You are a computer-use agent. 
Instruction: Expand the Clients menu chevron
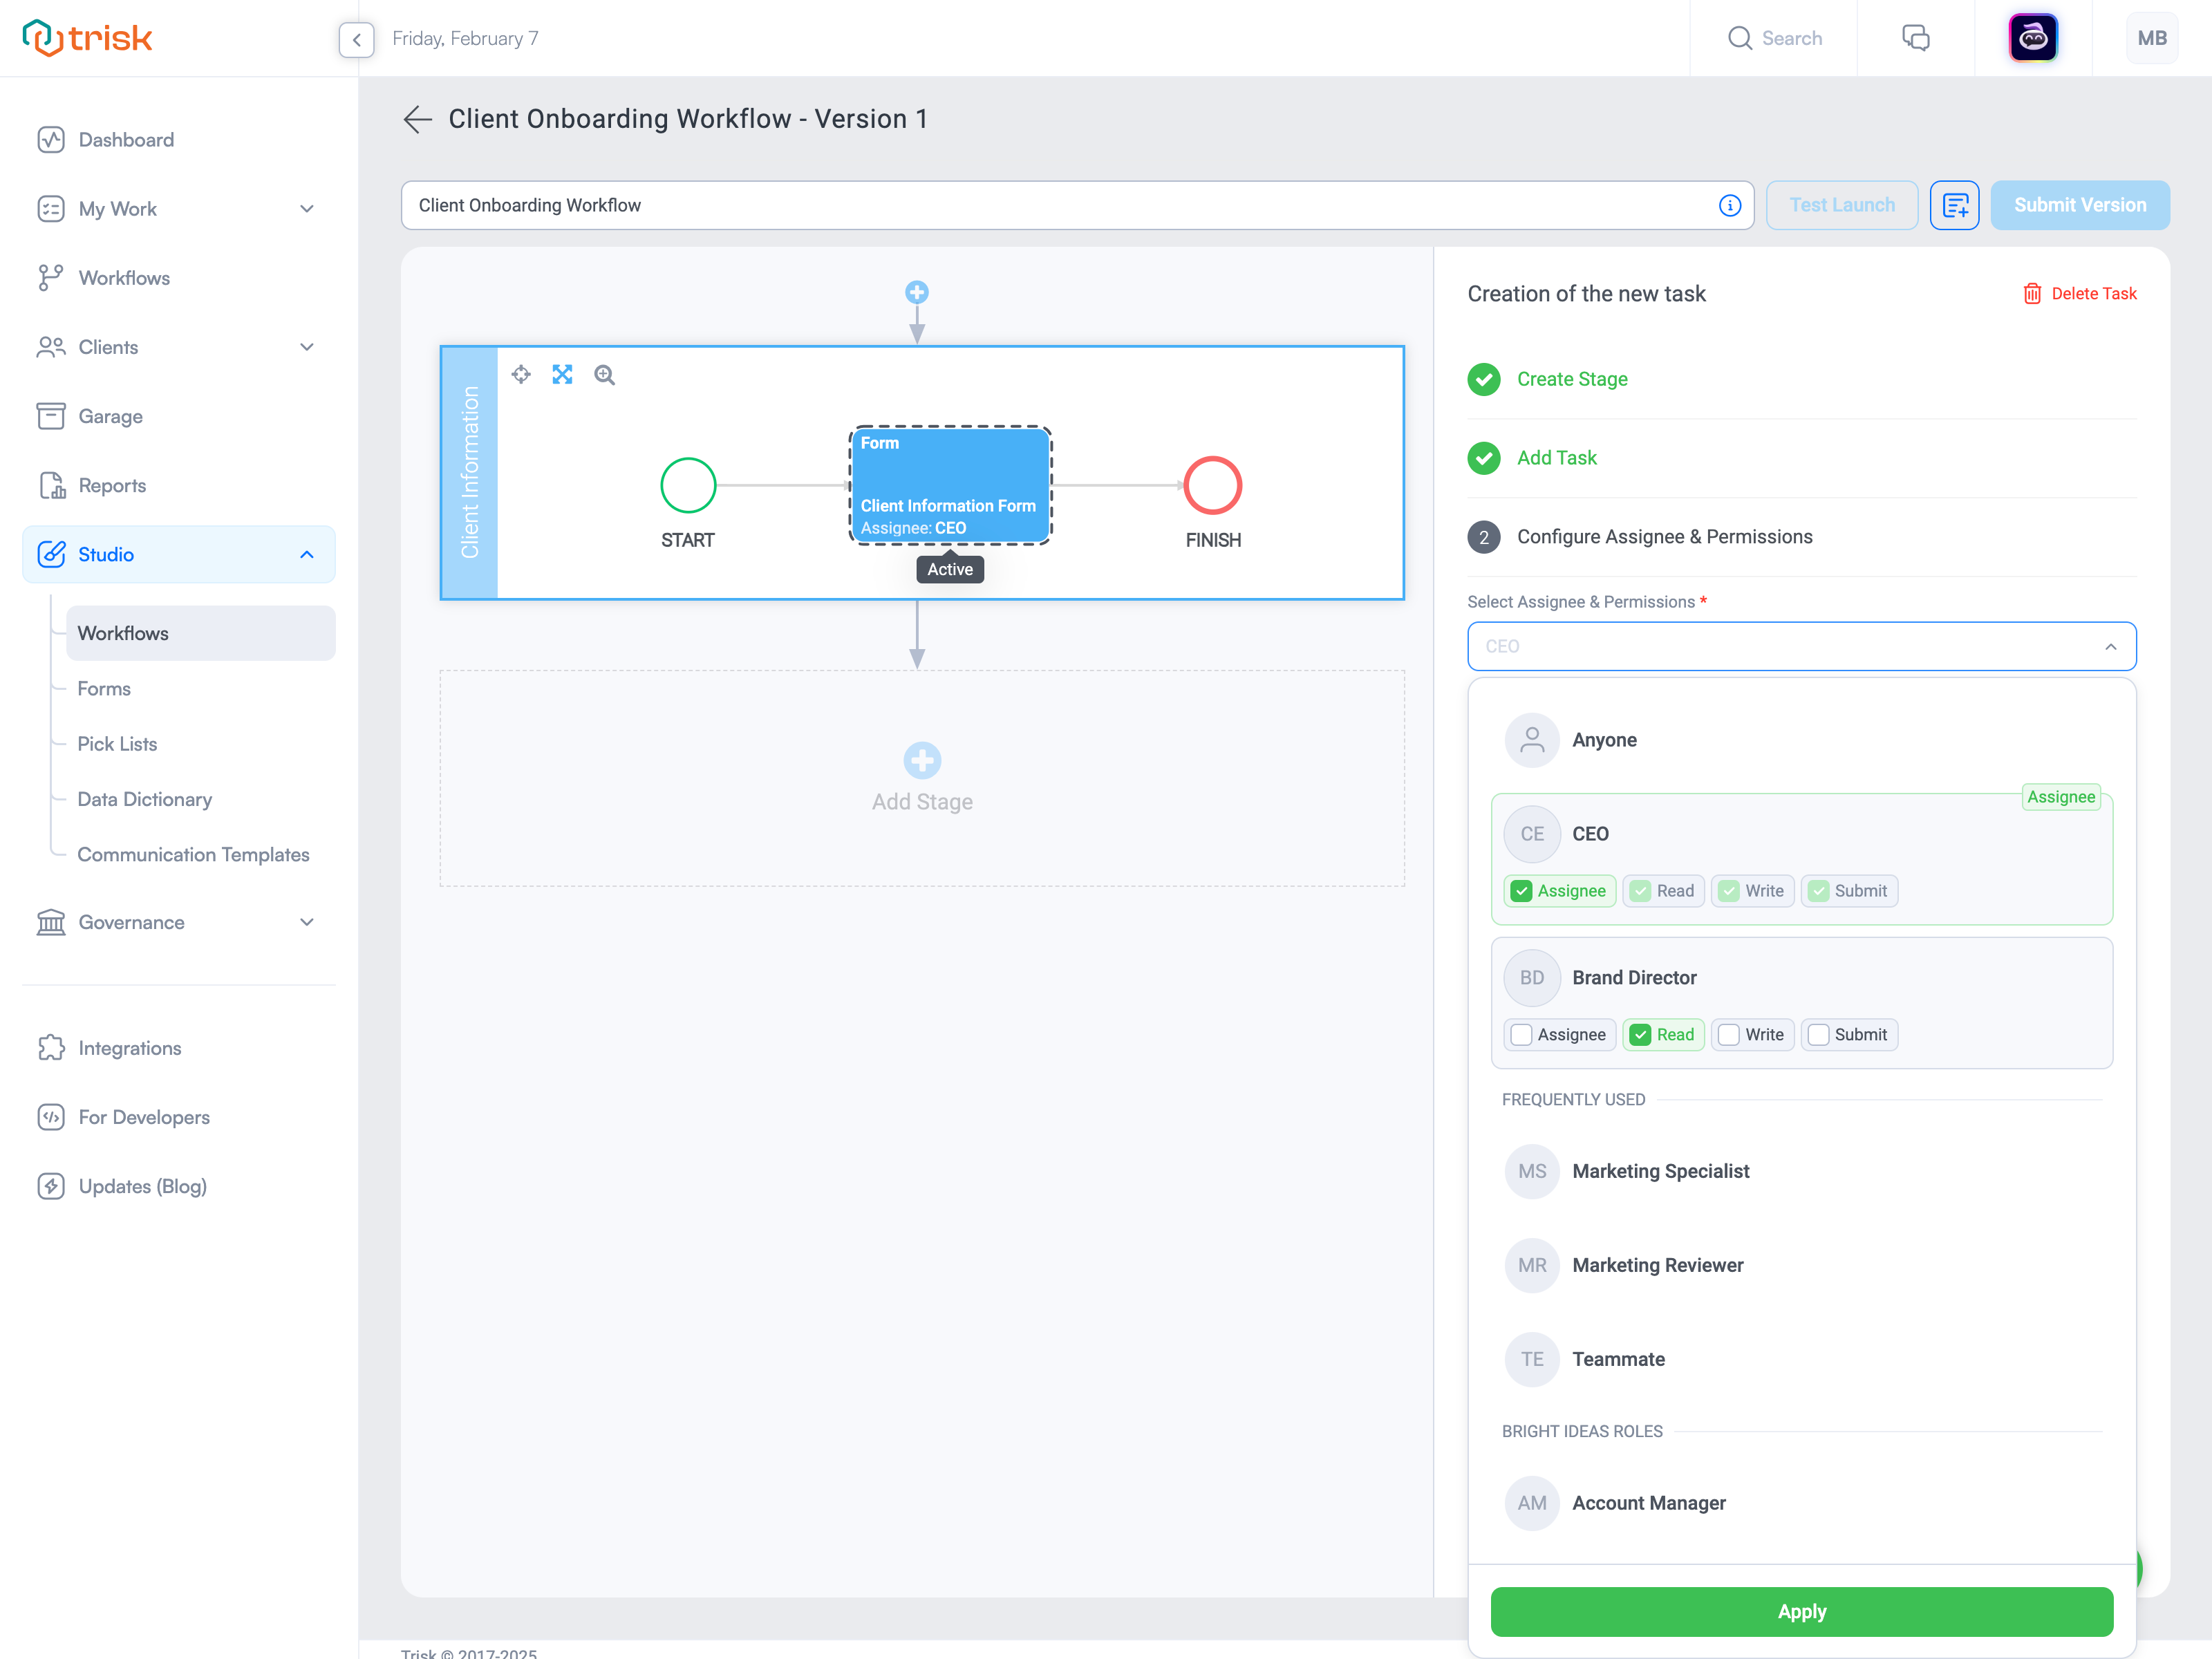[307, 347]
